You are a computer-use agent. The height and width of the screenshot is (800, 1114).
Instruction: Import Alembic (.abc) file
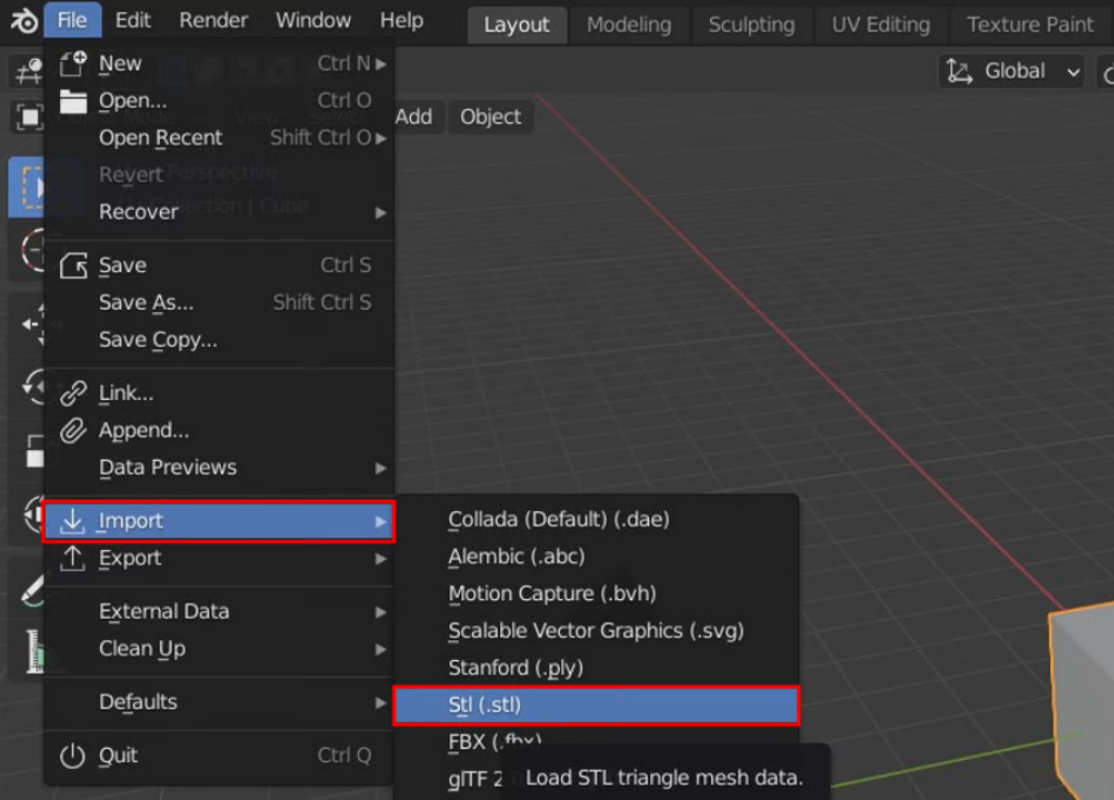tap(597, 556)
